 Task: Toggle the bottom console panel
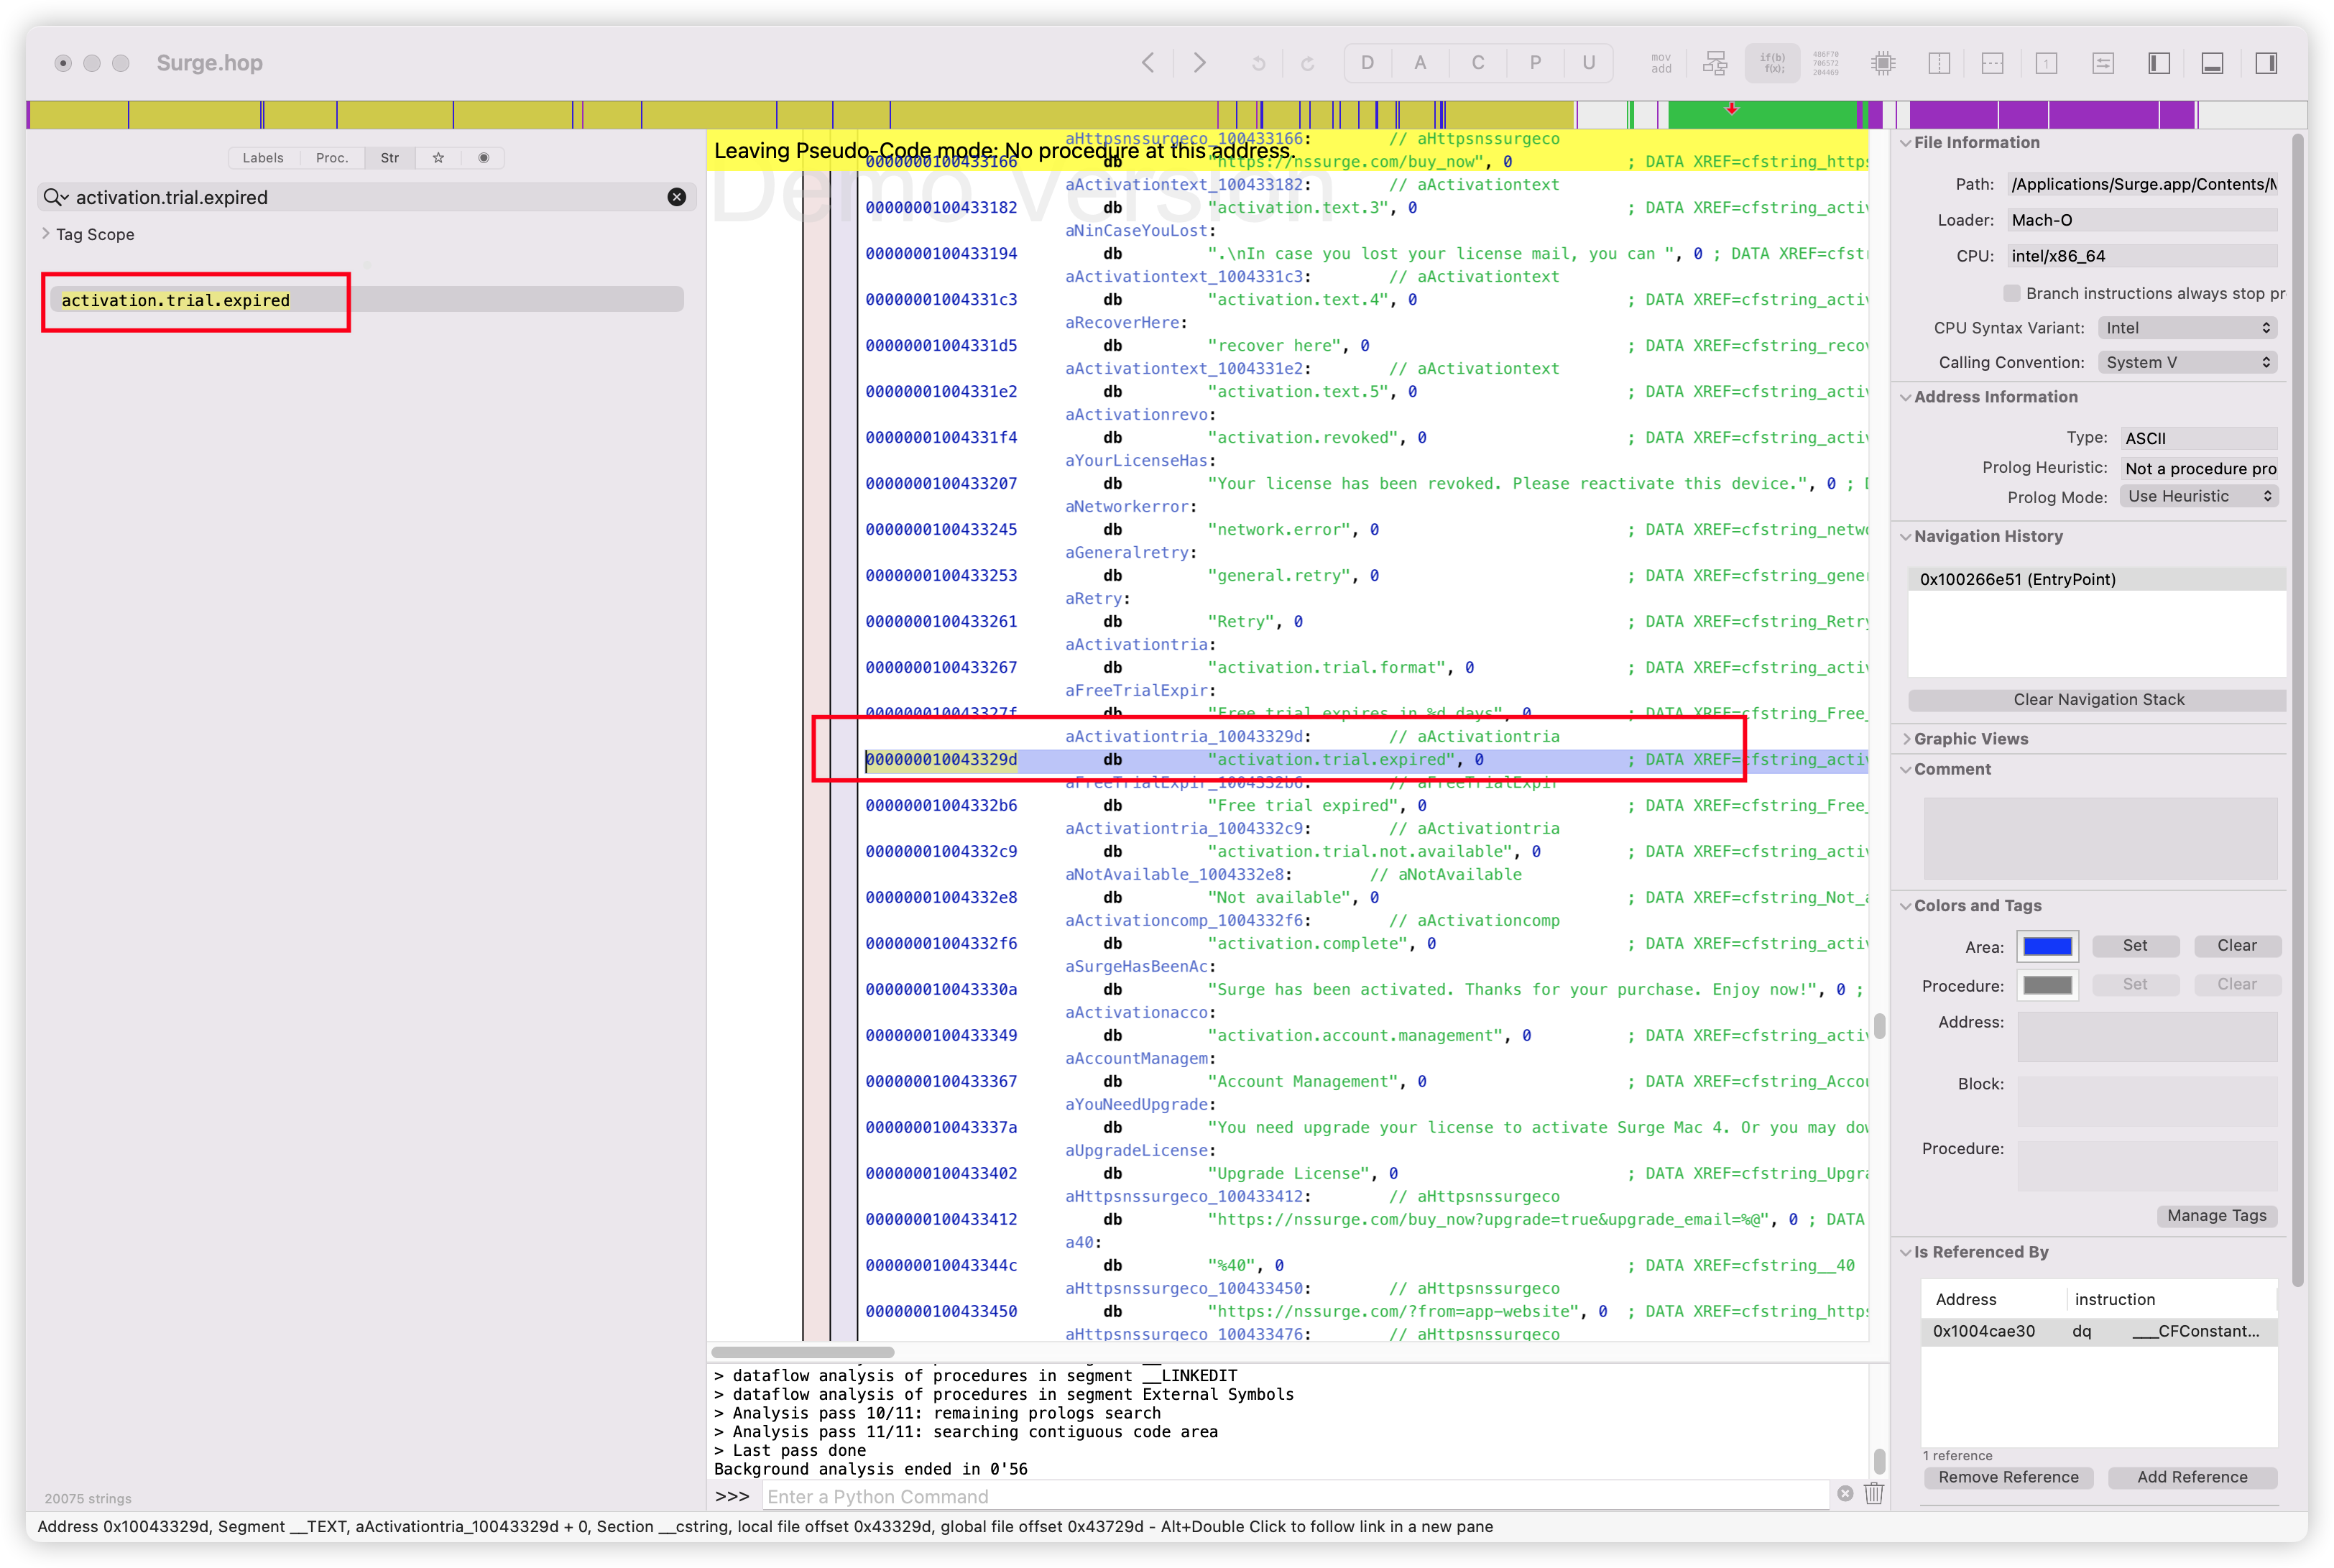2212,63
